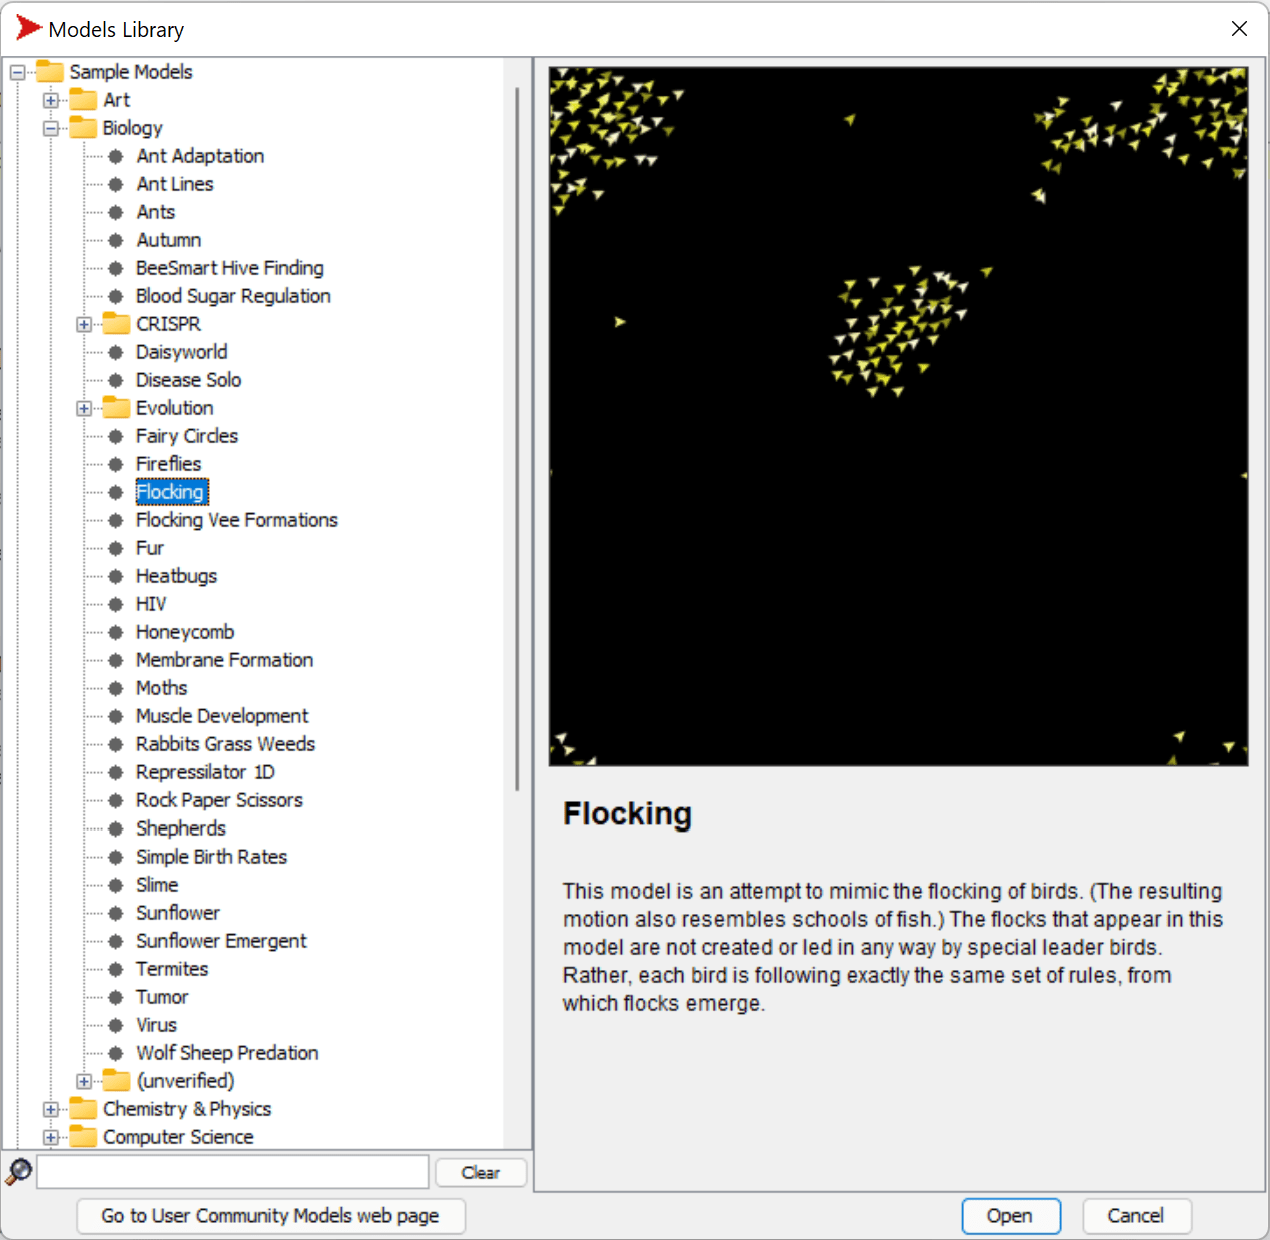Click Go to User Community Models web page
The image size is (1270, 1240).
pos(270,1216)
